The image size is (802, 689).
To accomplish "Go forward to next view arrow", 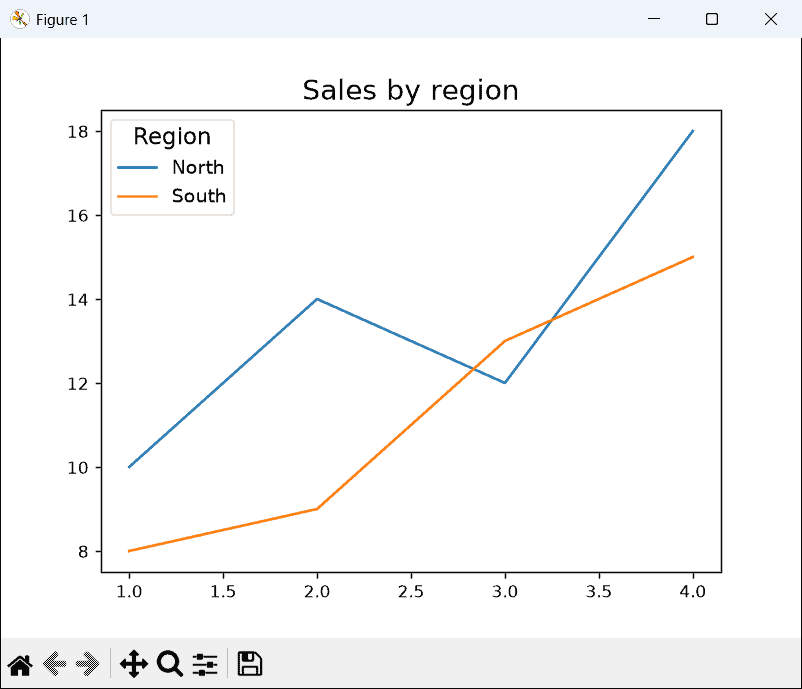I will (x=88, y=664).
